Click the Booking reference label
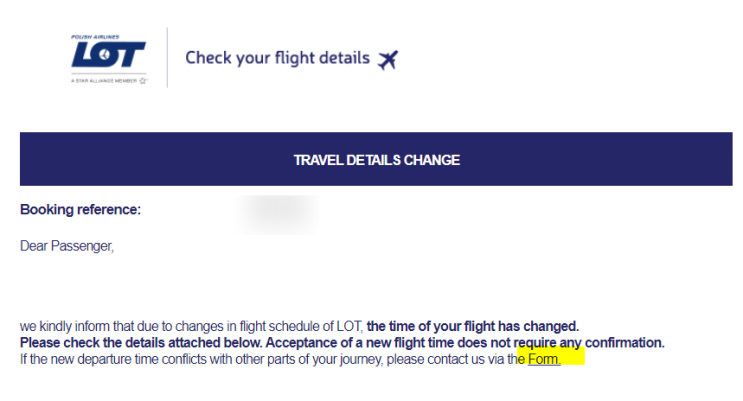This screenshot has height=401, width=743. click(81, 210)
